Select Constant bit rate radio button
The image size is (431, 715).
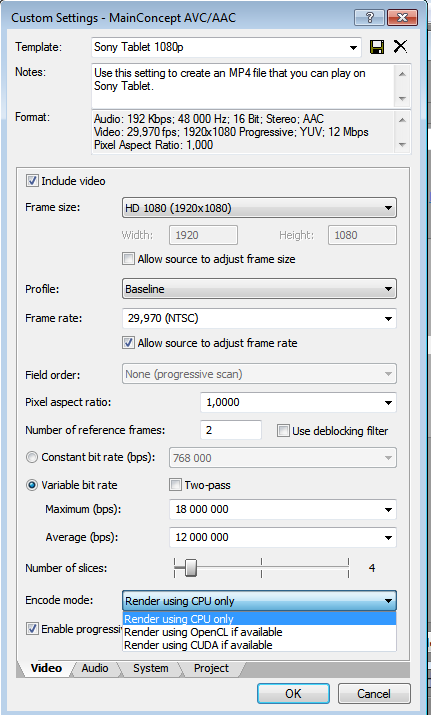pyautogui.click(x=31, y=457)
